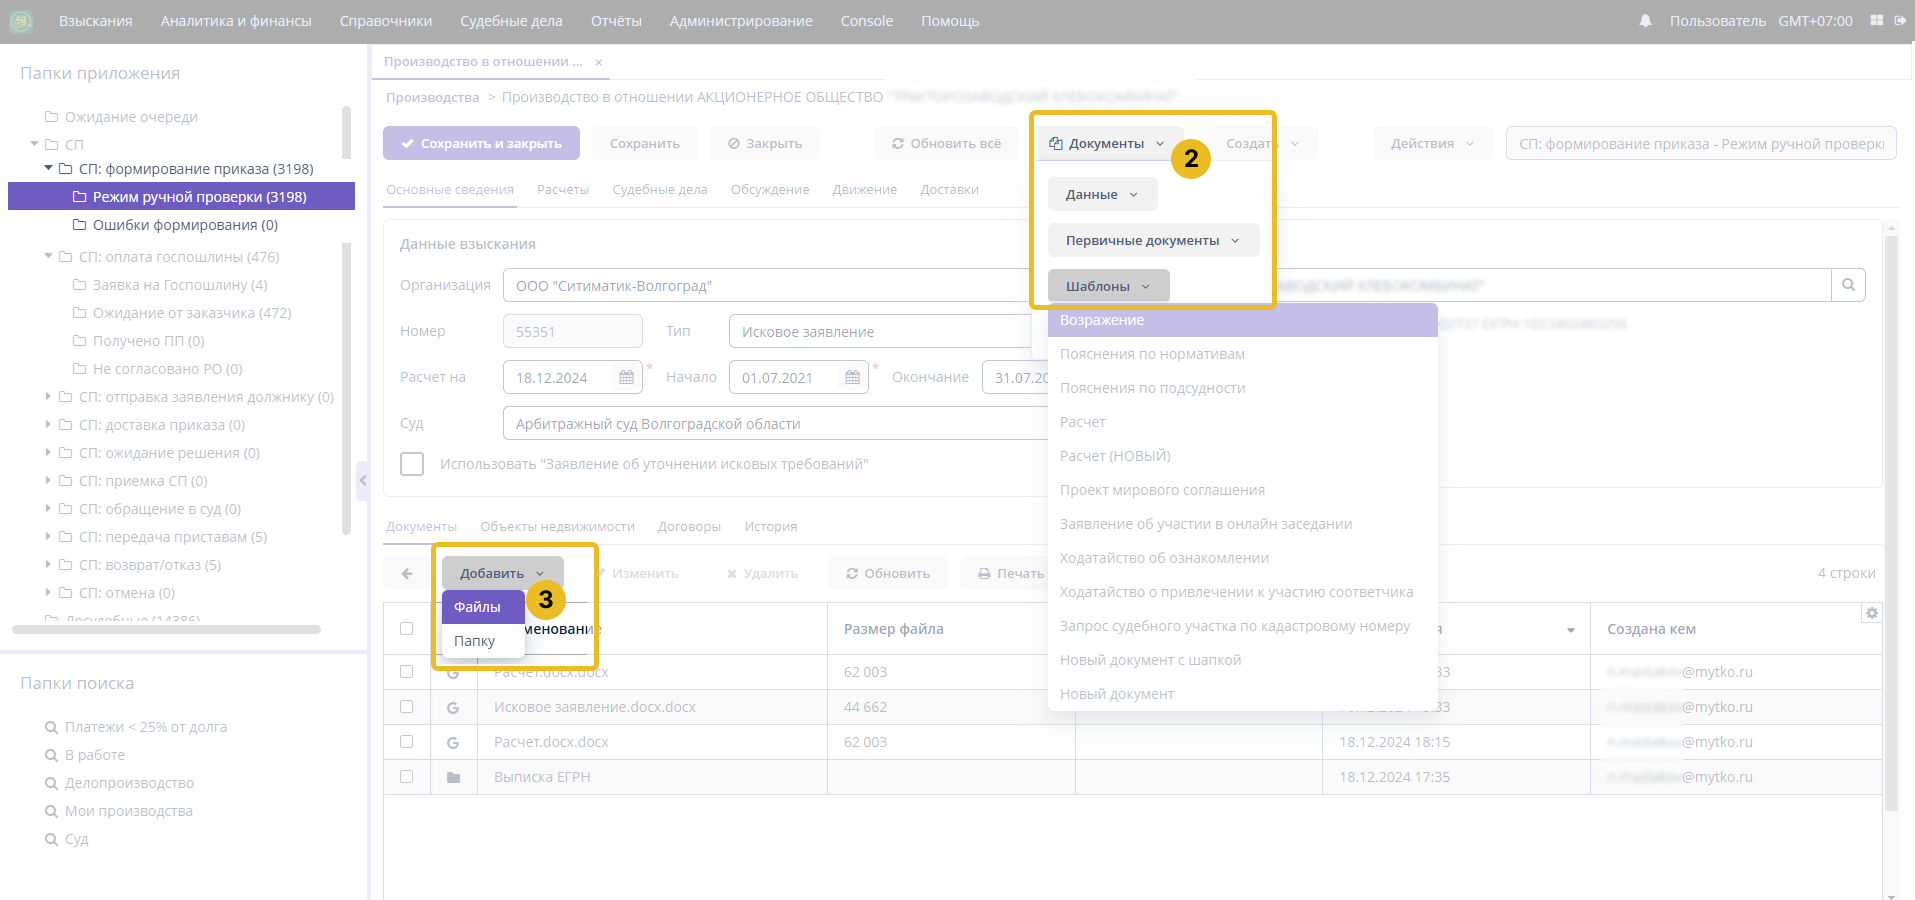1915x900 pixels.
Task: Click the table settings gear icon
Action: [x=1871, y=613]
